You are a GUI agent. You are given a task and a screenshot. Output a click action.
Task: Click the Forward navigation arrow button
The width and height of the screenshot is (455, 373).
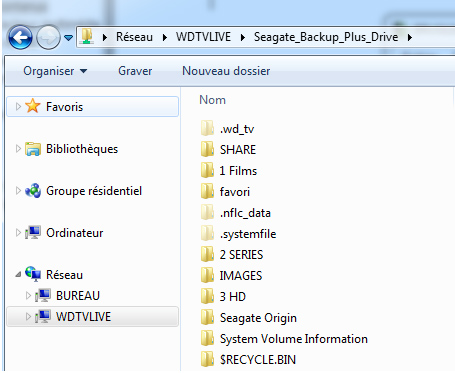48,37
